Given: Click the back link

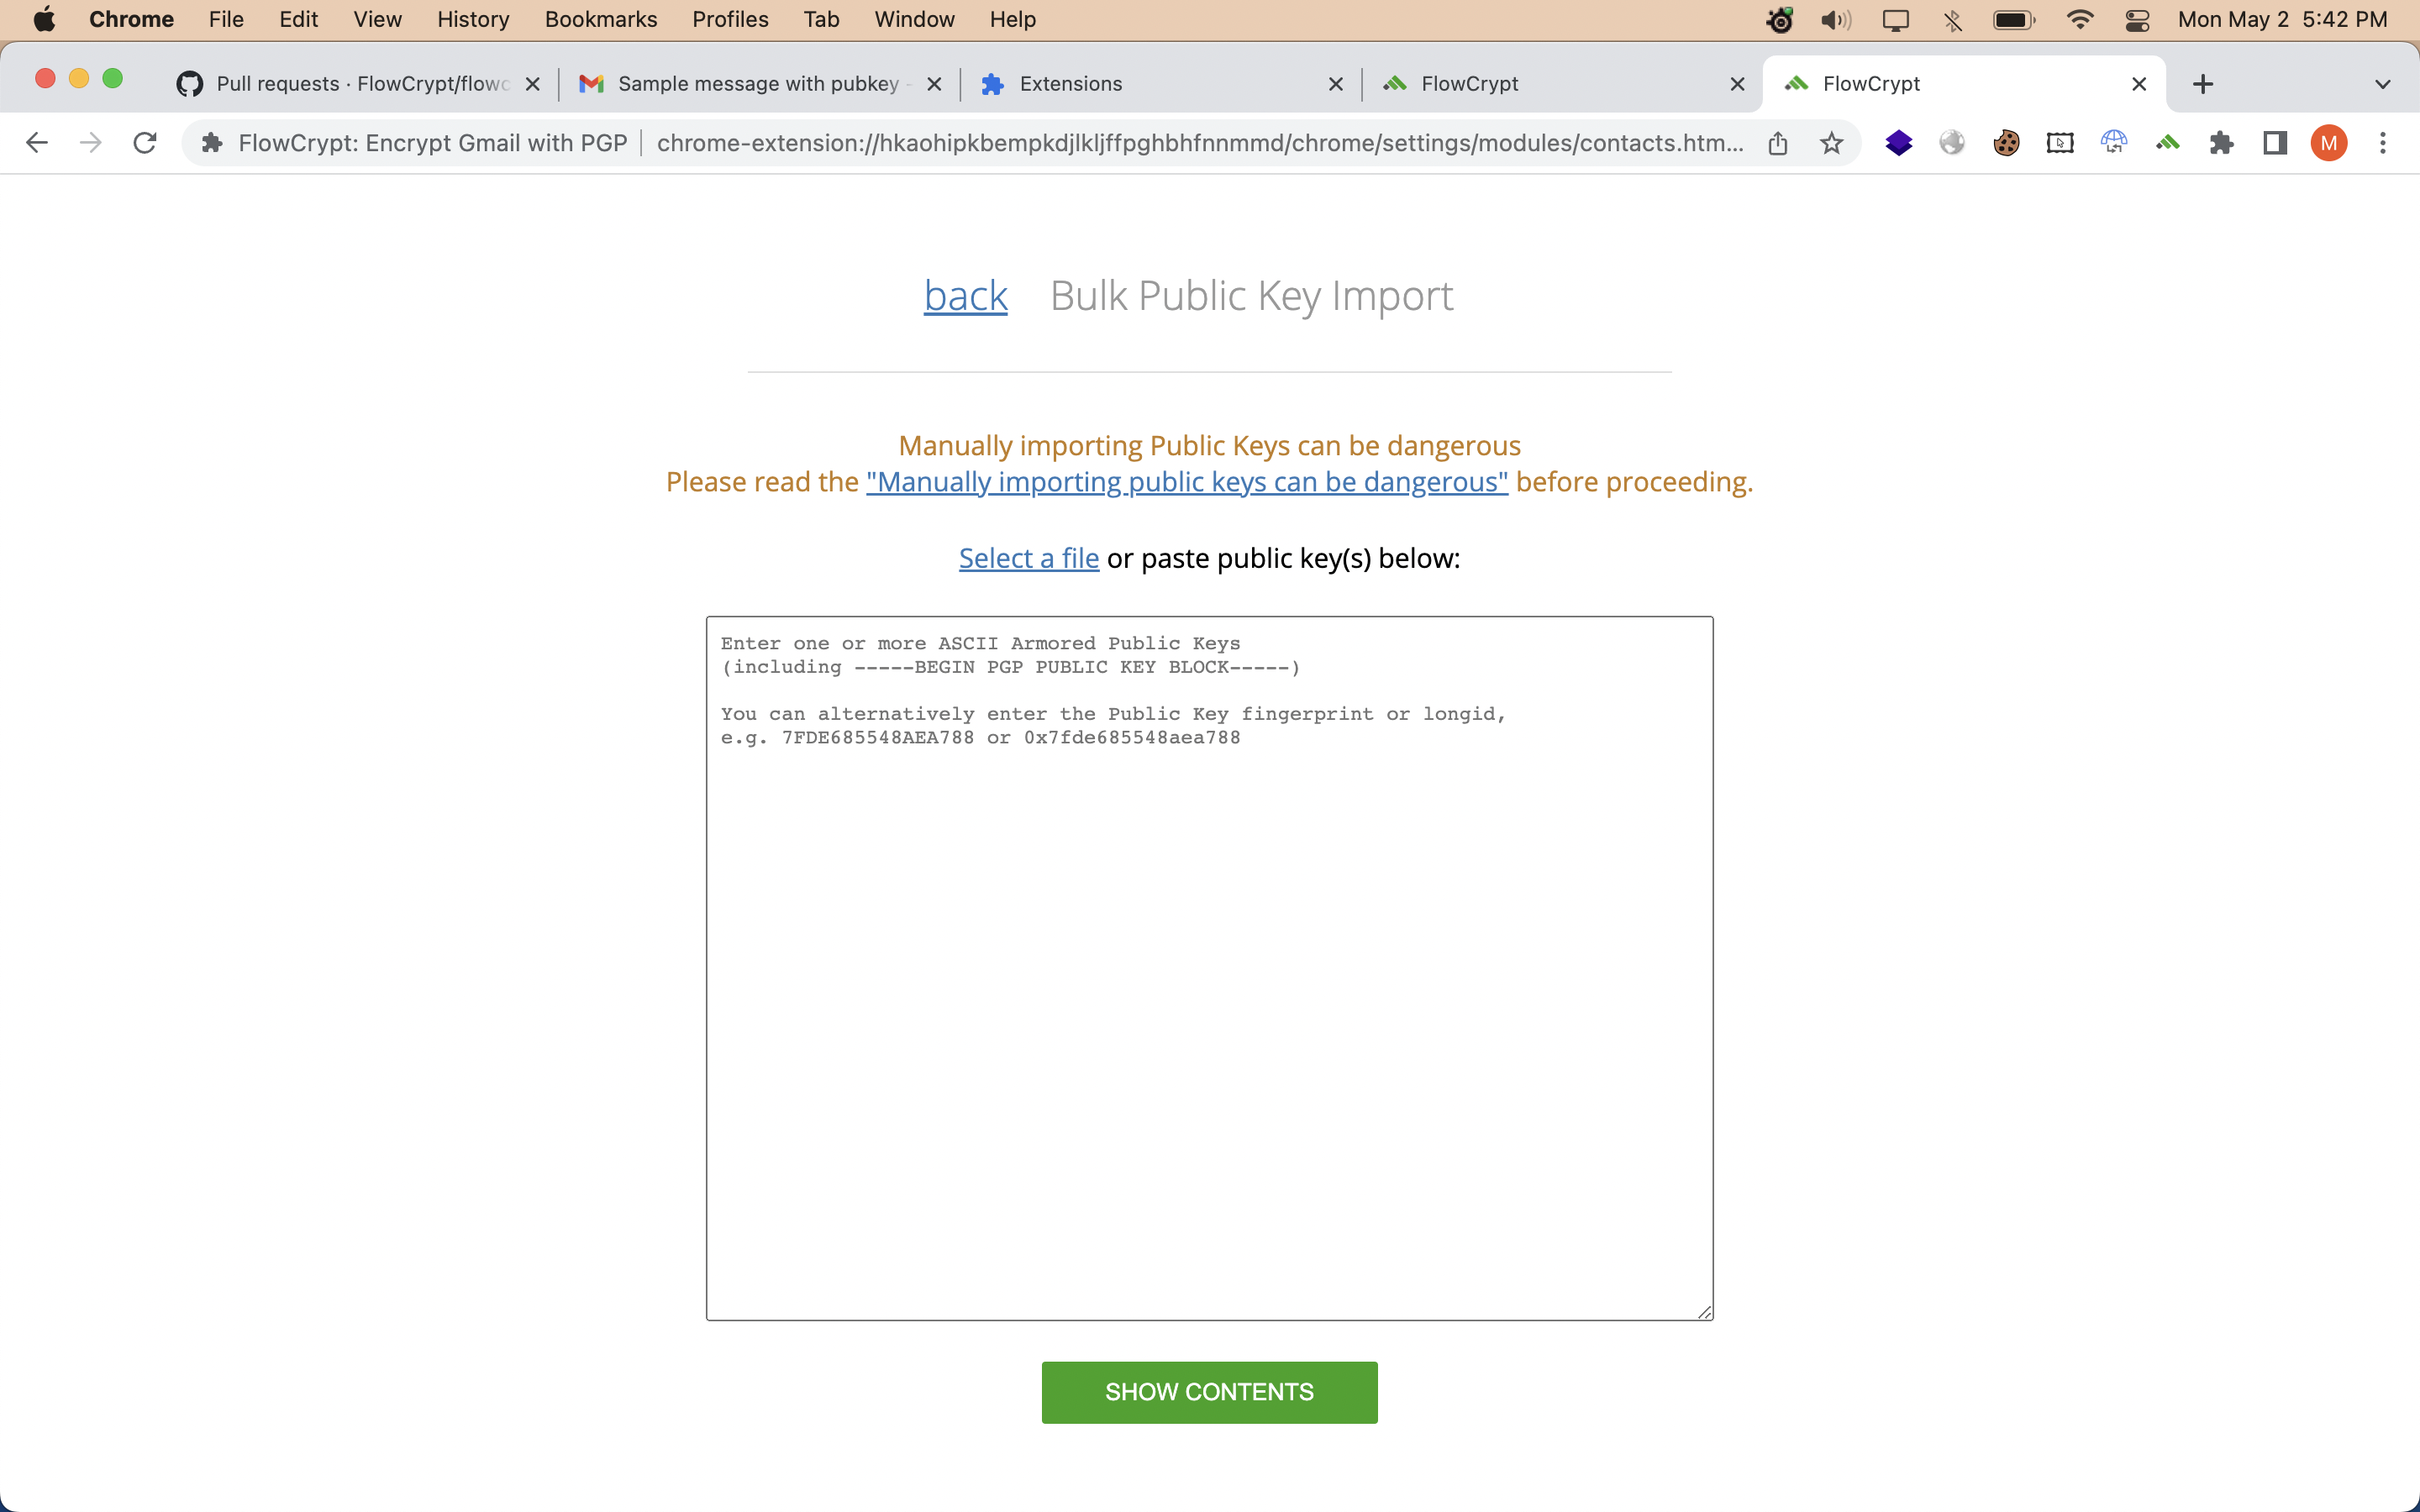Looking at the screenshot, I should point(965,296).
